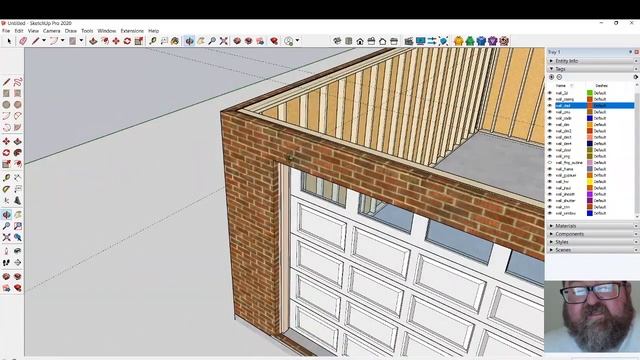Open the Line tool dropdown arrow
640x360 pixels.
point(44,41)
